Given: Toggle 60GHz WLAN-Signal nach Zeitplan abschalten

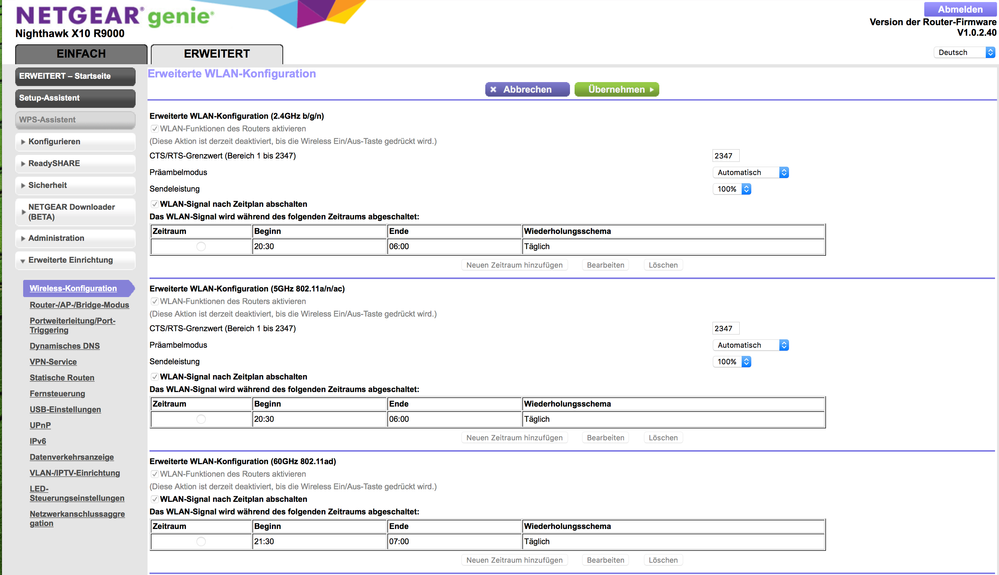Looking at the screenshot, I should click(154, 499).
